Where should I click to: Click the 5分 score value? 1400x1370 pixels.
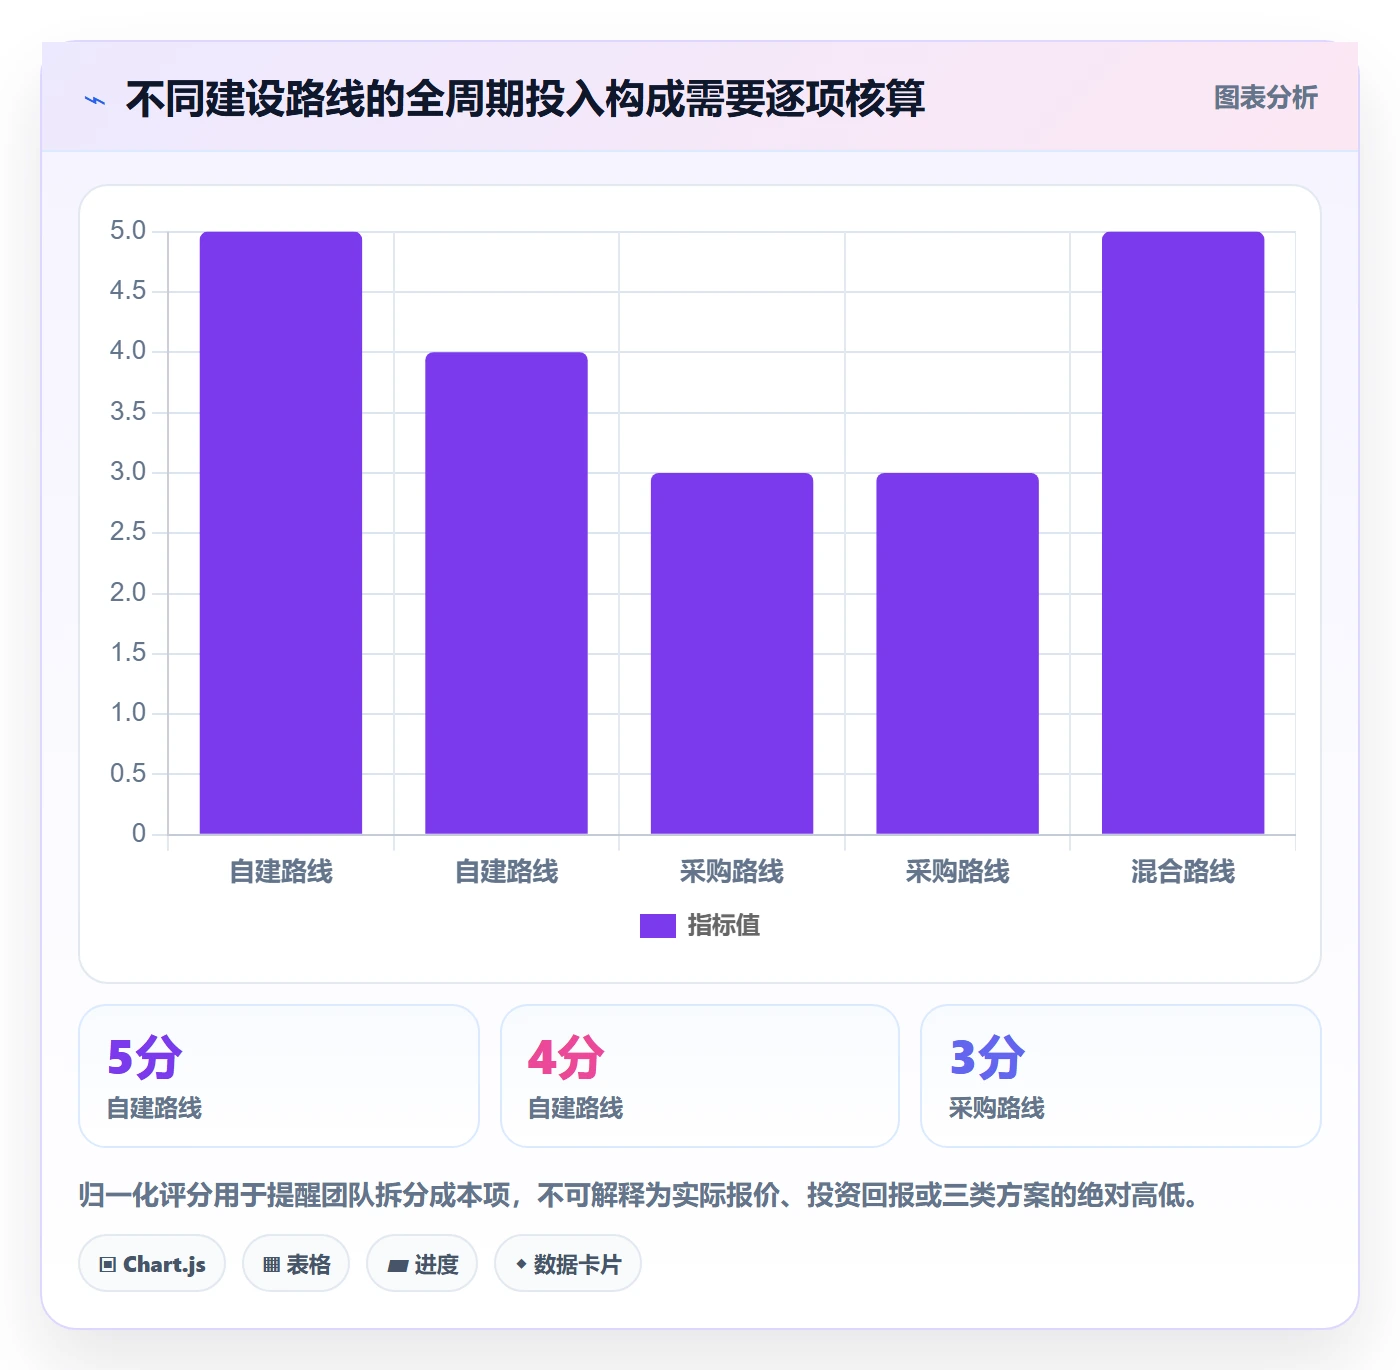(x=145, y=1057)
